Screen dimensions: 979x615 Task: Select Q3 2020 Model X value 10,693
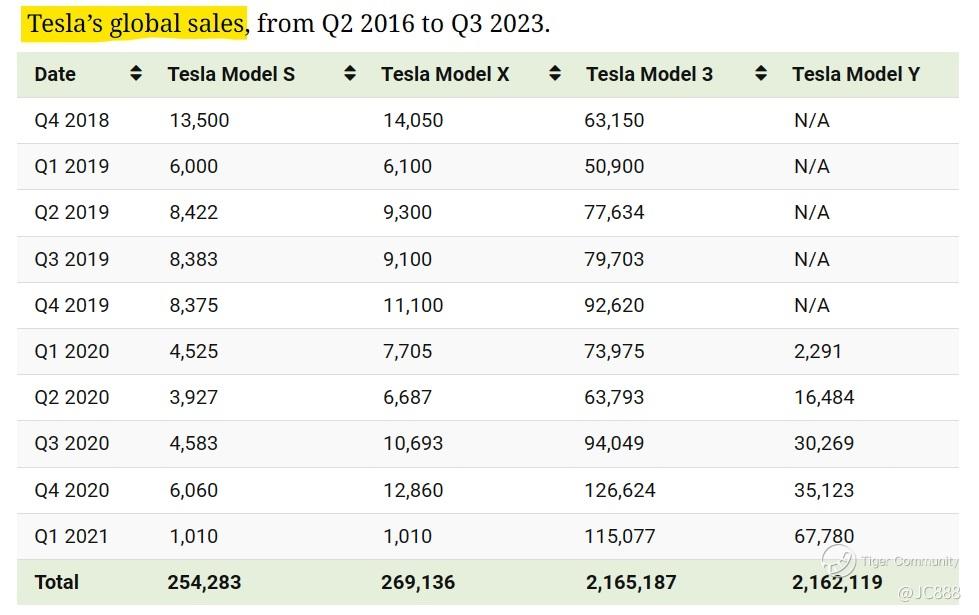point(413,443)
